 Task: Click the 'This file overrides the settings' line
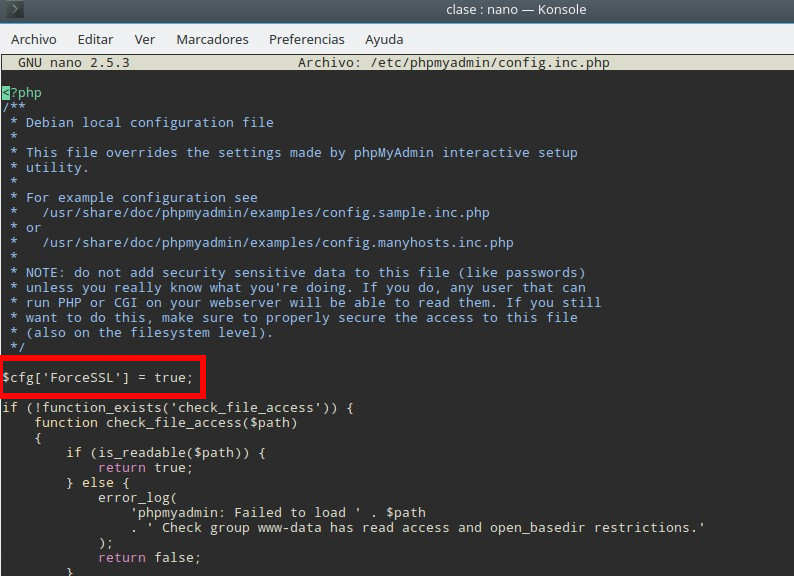(x=294, y=152)
